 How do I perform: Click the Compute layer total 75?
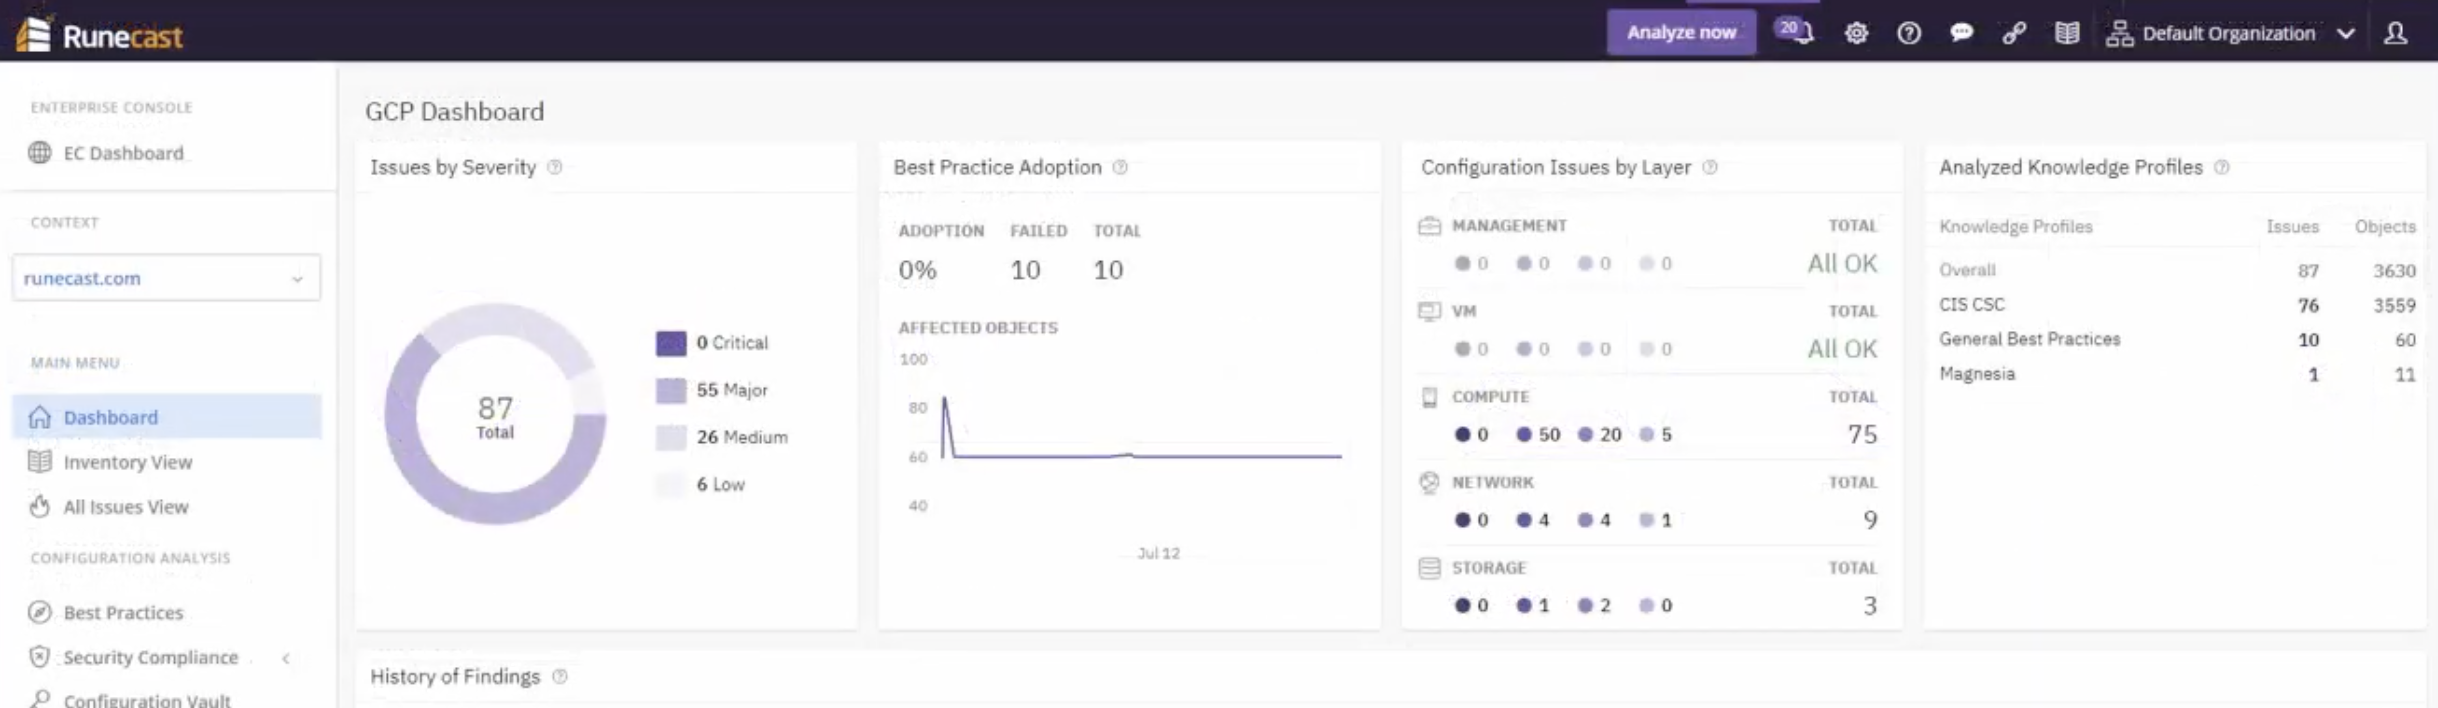click(1862, 434)
